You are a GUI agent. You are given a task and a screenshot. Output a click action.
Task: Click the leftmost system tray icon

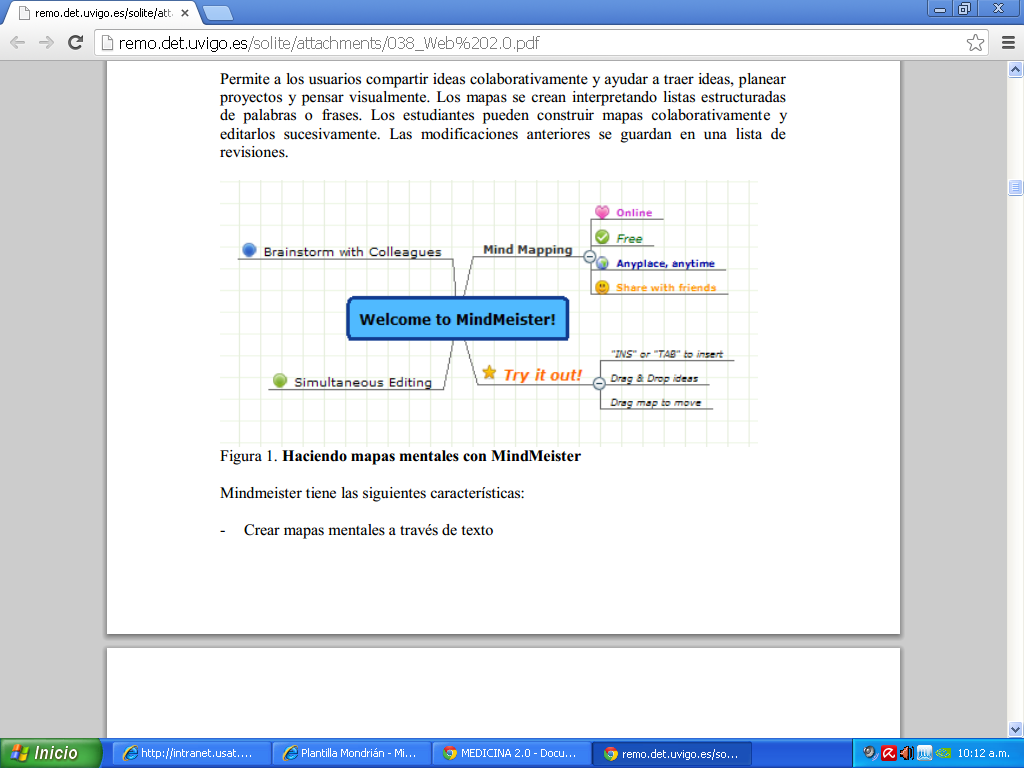(870, 754)
